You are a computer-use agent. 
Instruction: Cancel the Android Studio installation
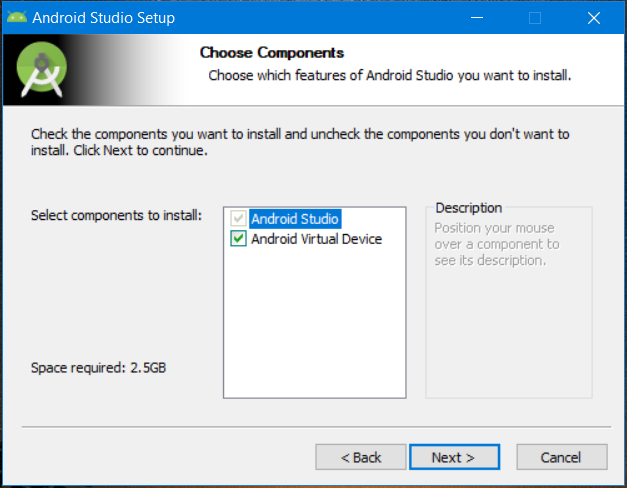[x=560, y=457]
